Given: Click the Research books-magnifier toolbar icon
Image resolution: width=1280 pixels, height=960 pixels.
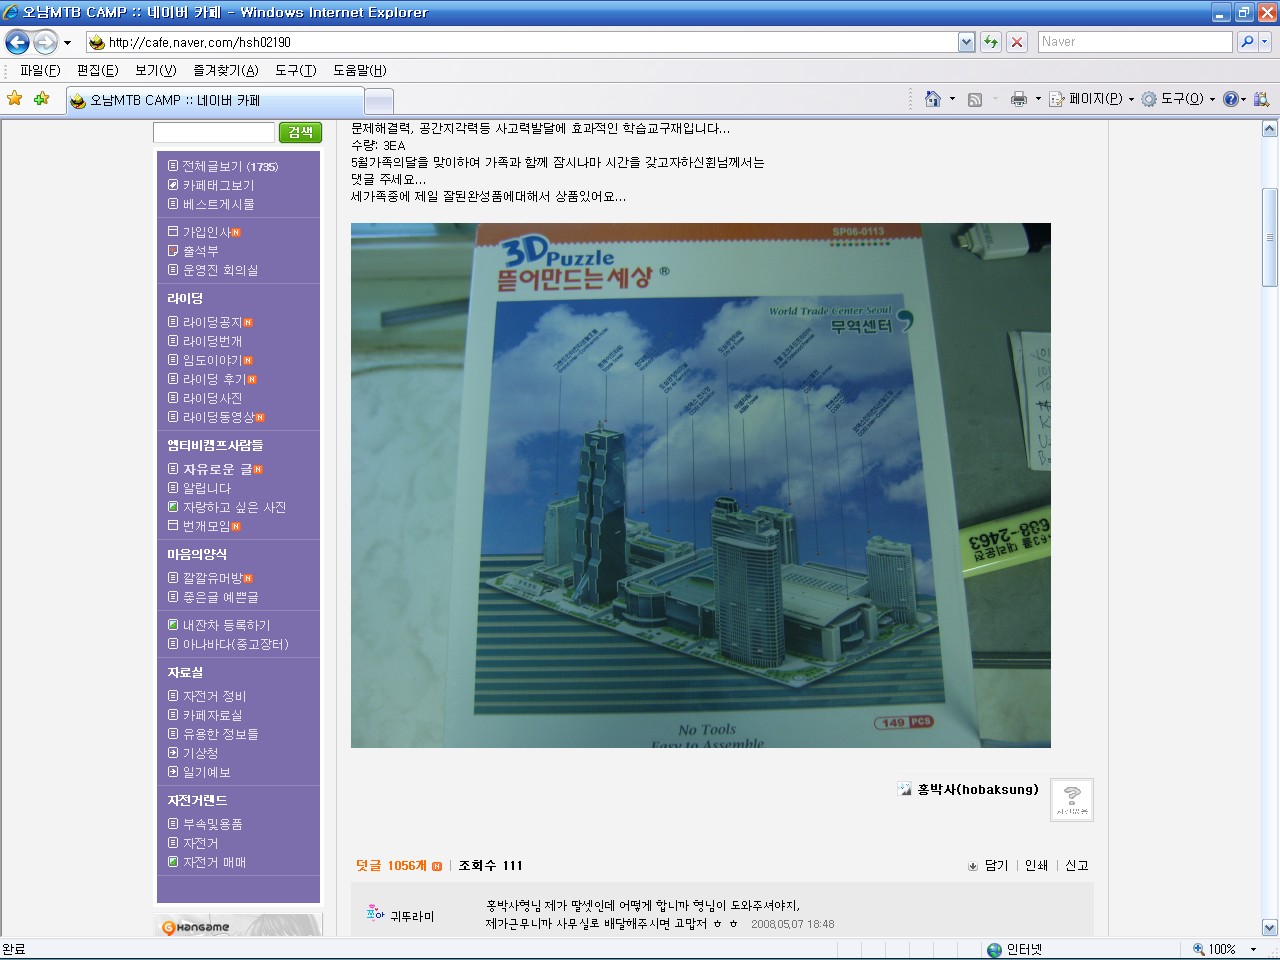Looking at the screenshot, I should click(x=1261, y=99).
